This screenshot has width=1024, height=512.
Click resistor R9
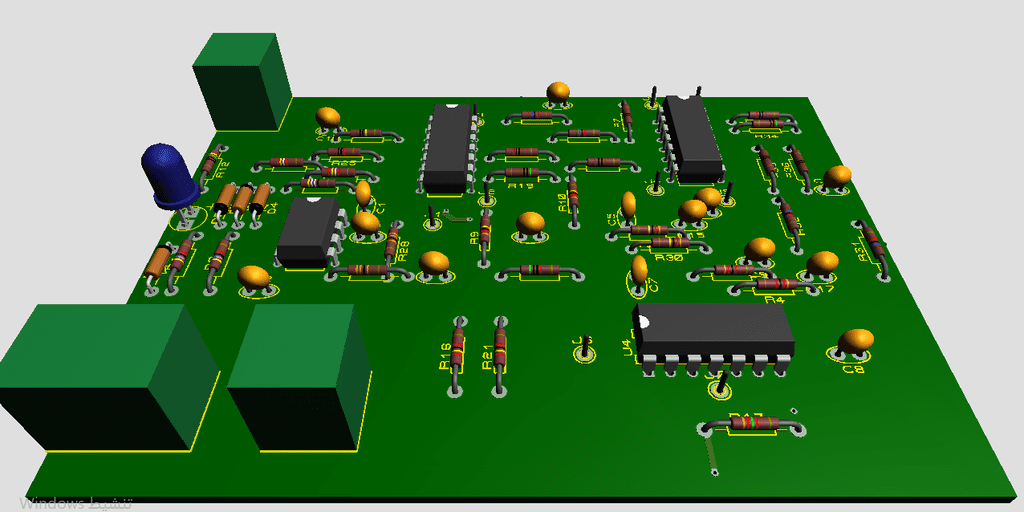(x=485, y=236)
